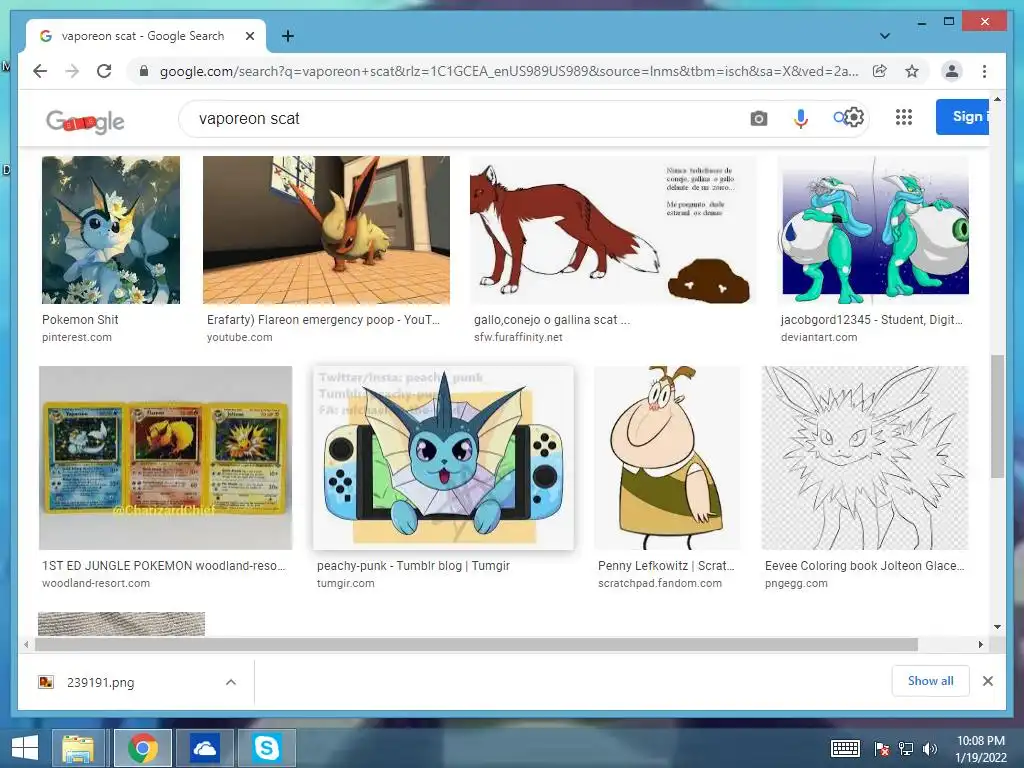Open gallo, conejo o gallina fox thumbnail
Screen dimensions: 1024x768
coord(613,230)
